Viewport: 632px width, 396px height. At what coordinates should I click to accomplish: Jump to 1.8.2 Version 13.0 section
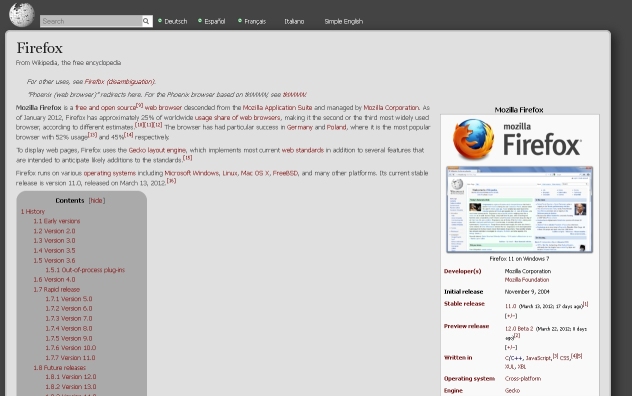click(71, 386)
